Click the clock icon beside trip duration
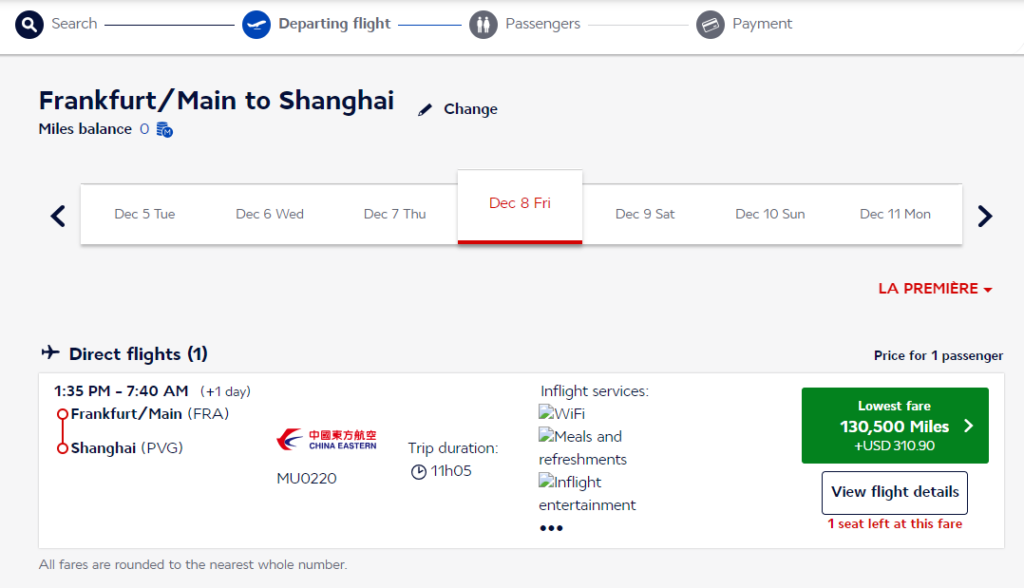This screenshot has width=1024, height=588. coord(419,470)
